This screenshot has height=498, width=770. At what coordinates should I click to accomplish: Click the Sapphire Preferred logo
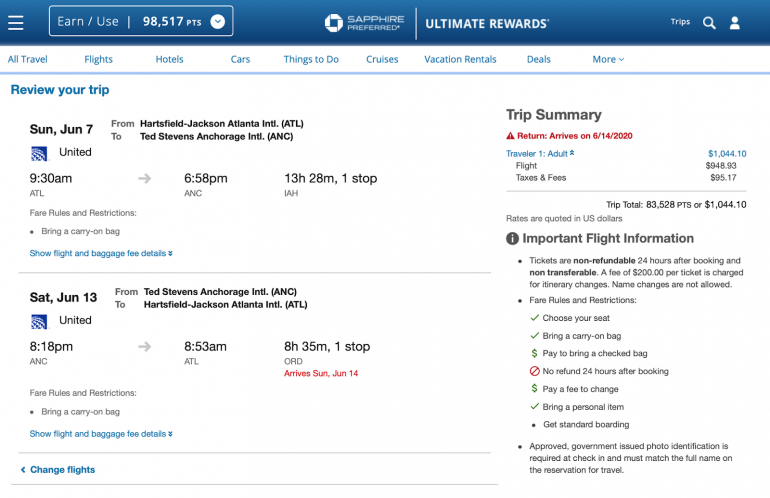[364, 22]
